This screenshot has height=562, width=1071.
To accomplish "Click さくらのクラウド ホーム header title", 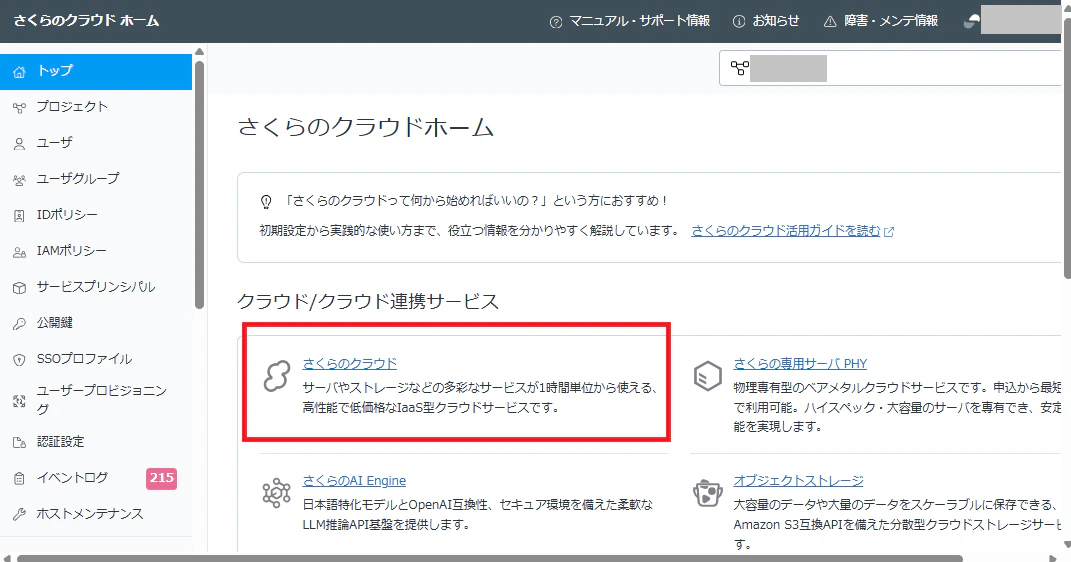I will [87, 21].
